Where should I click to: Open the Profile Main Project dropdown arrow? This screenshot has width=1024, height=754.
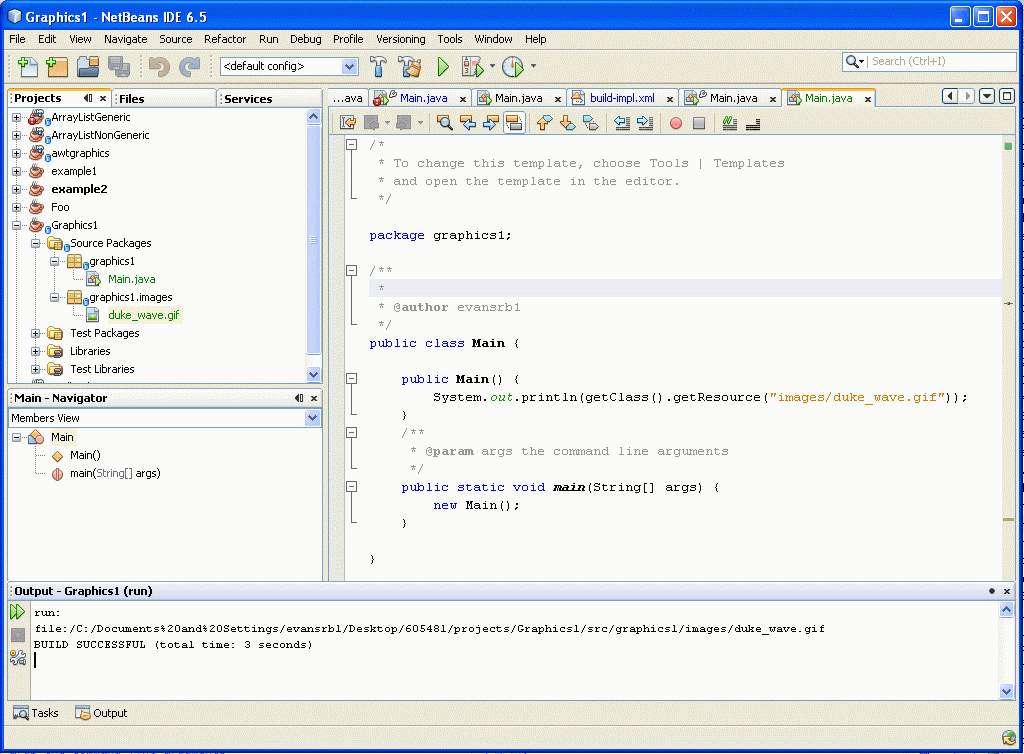click(534, 66)
